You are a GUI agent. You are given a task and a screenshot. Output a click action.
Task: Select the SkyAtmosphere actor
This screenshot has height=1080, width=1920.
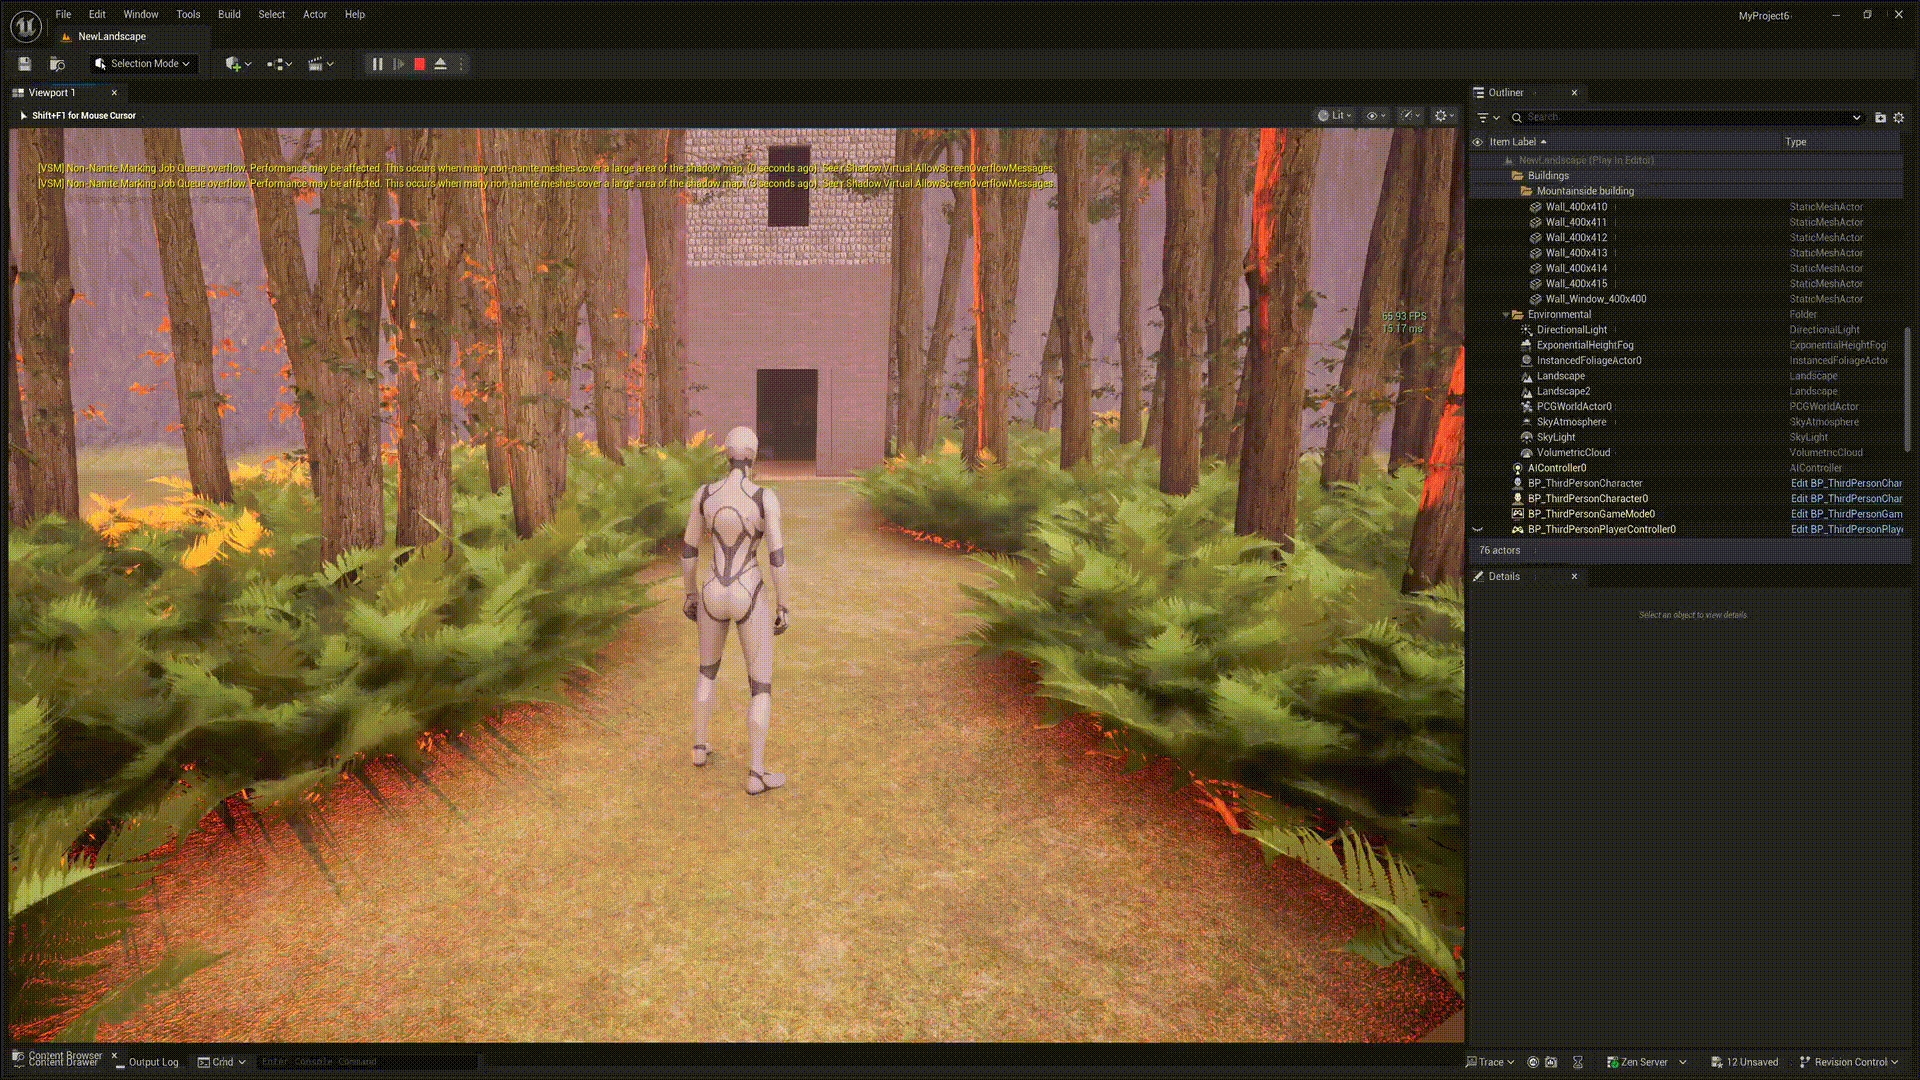[x=1571, y=422]
